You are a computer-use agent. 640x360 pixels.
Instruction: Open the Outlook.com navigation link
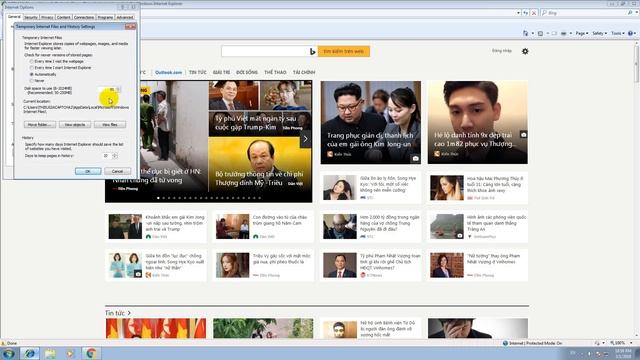pos(169,72)
